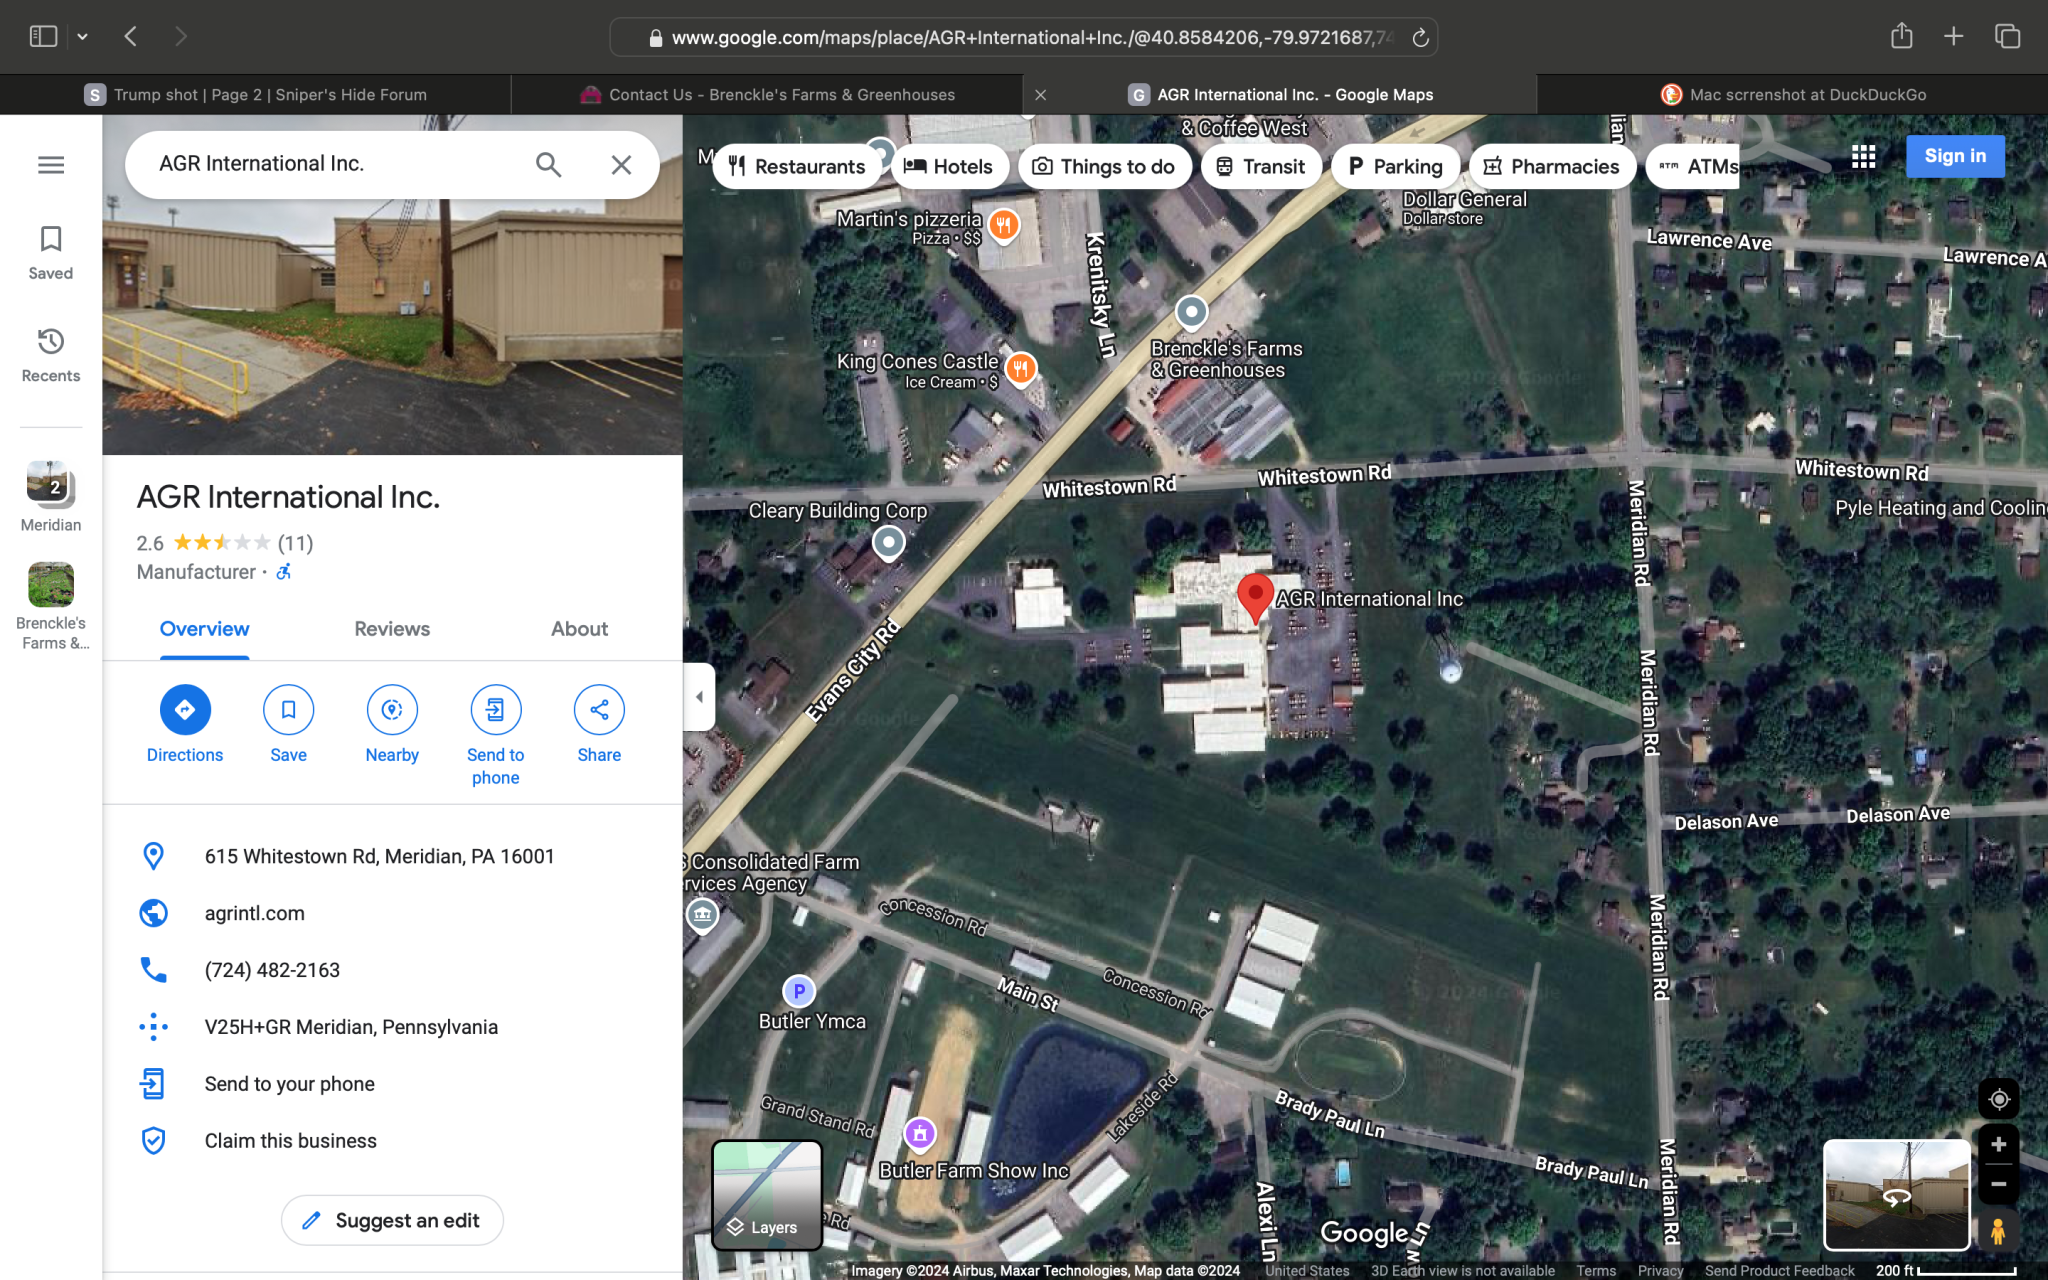Switch to the About tab
The image size is (2048, 1280).
[579, 629]
